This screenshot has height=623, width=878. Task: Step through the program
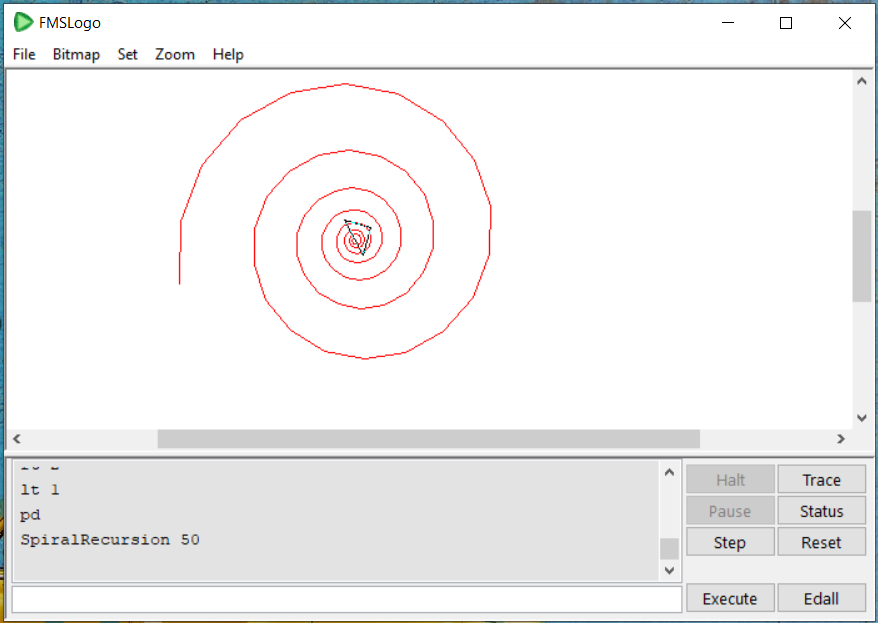tap(730, 541)
